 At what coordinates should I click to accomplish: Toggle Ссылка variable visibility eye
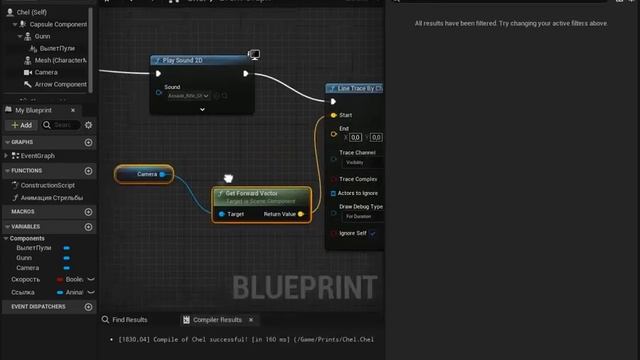pos(91,293)
